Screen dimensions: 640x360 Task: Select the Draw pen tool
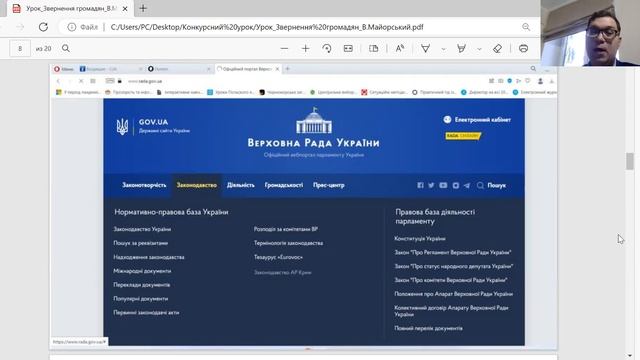425,48
